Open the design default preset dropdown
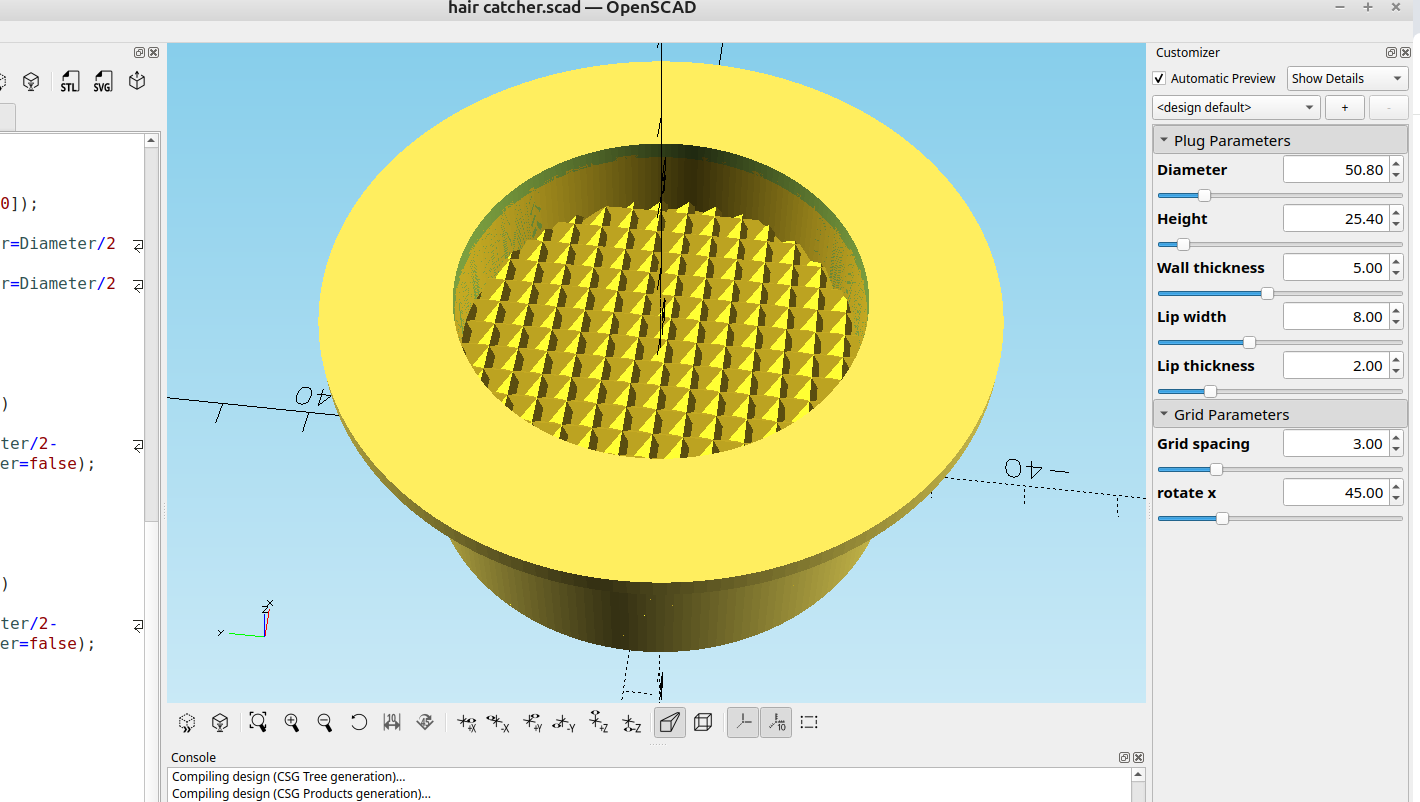This screenshot has height=802, width=1420. click(x=1236, y=107)
